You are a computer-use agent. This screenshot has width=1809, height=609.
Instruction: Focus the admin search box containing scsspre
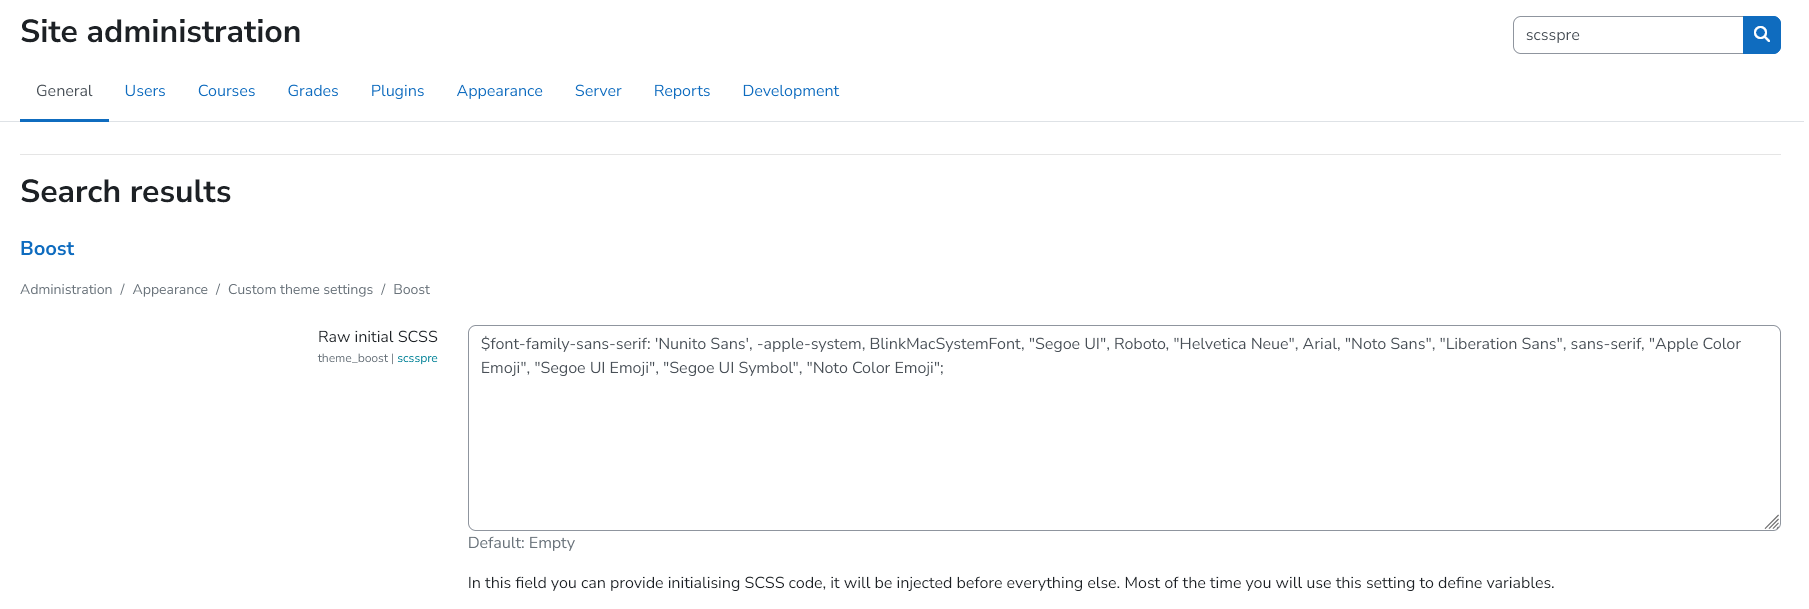click(1628, 35)
